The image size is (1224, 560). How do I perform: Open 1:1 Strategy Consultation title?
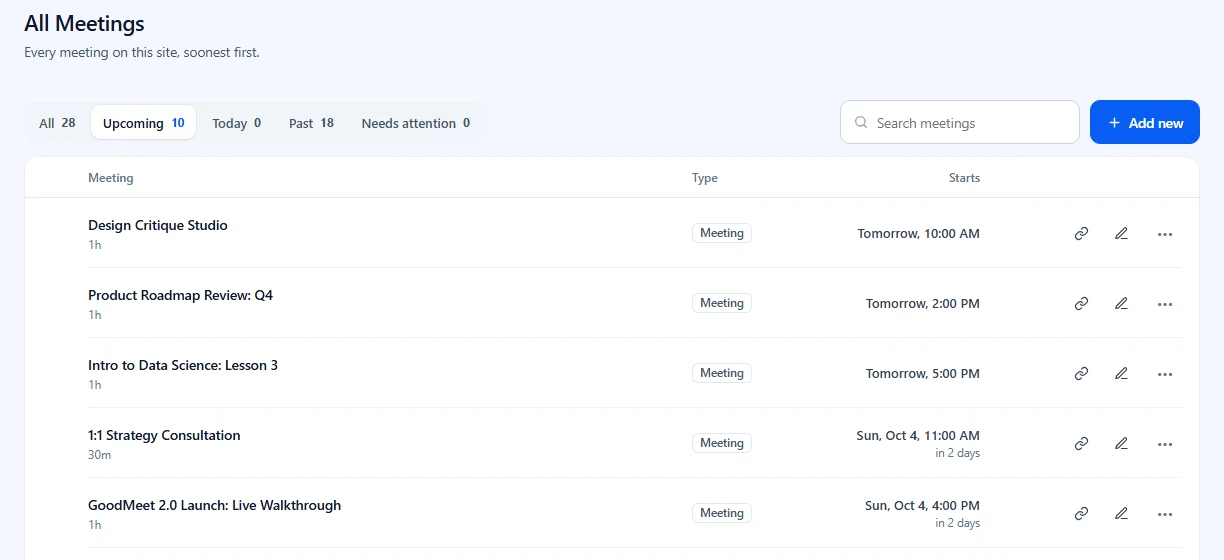pos(164,436)
